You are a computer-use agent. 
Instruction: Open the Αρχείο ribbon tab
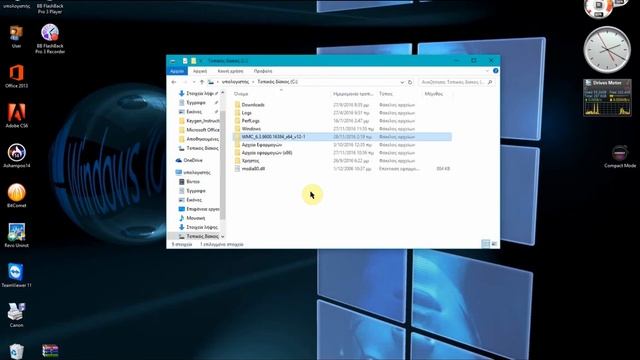point(177,71)
